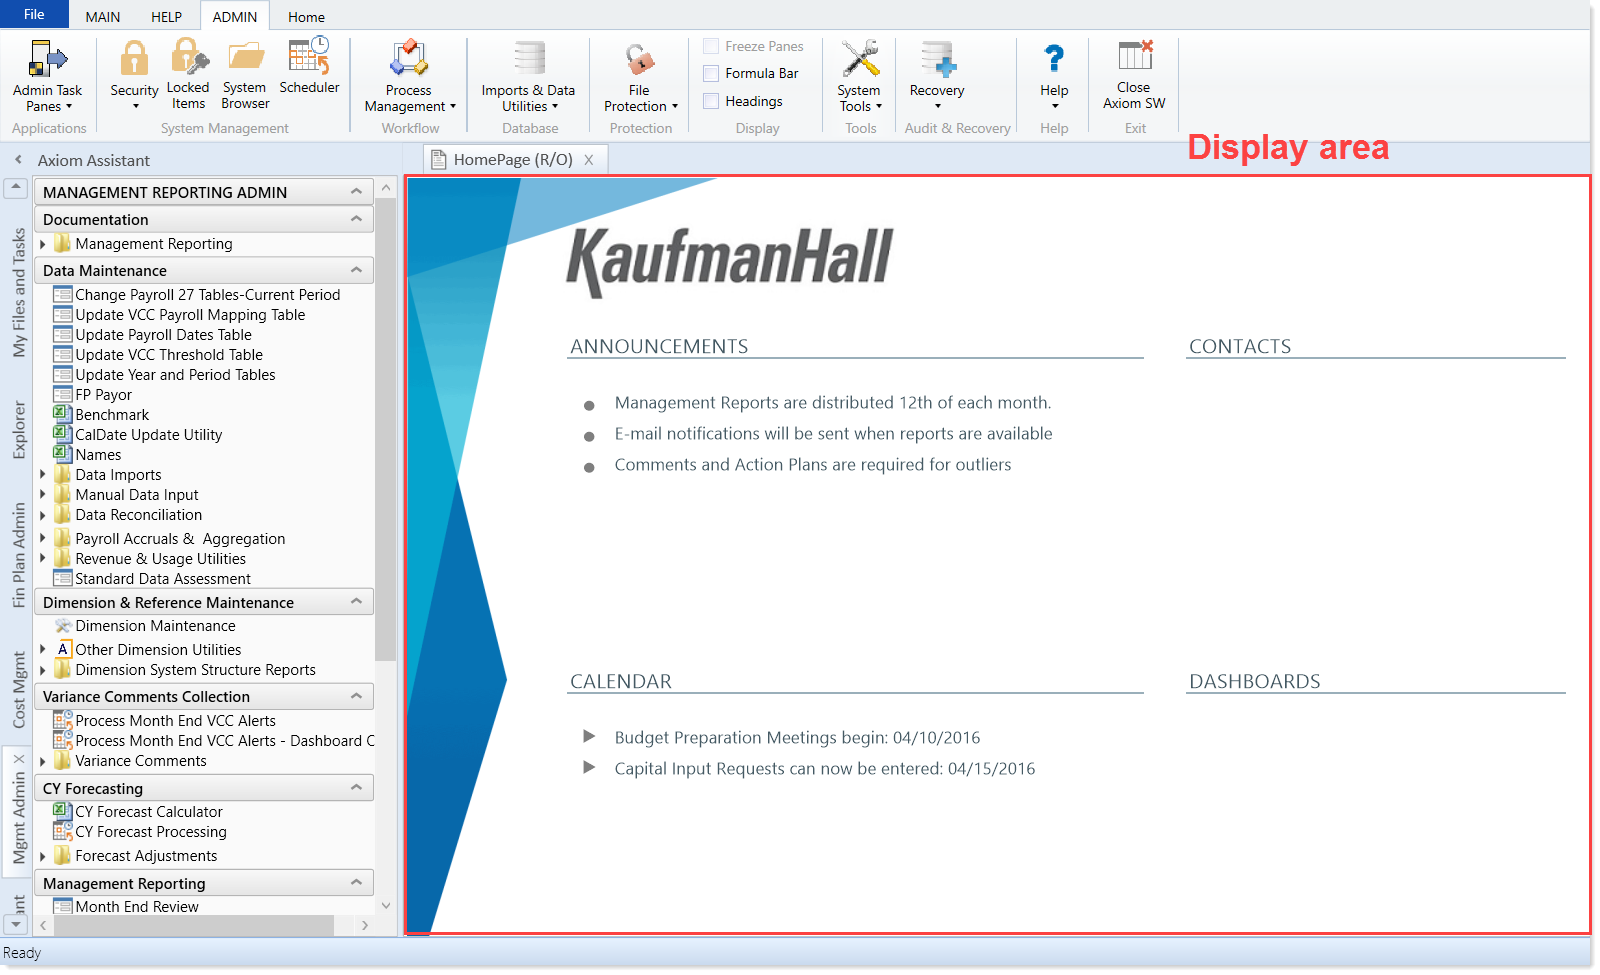Open CY Forecast Processing item

[150, 832]
